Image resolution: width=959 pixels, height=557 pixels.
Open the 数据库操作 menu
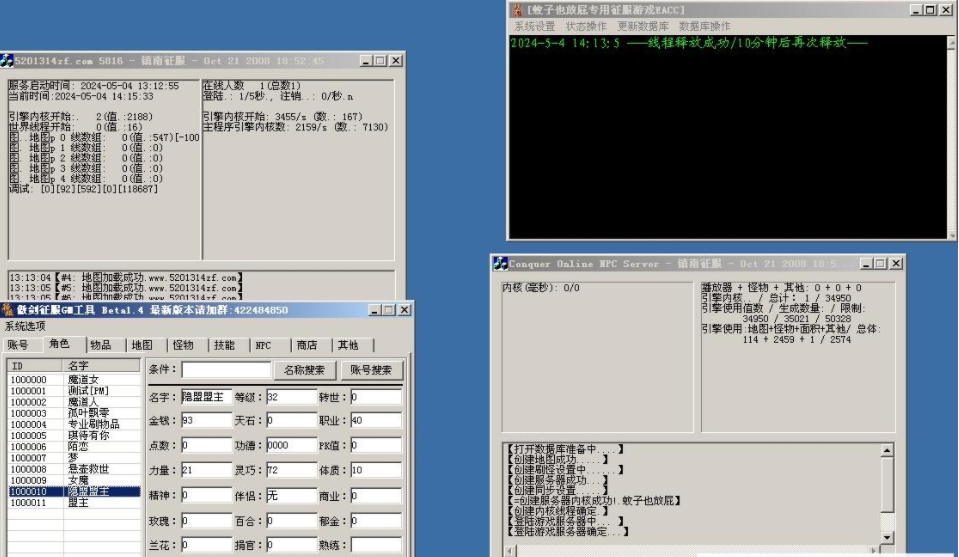click(x=704, y=26)
